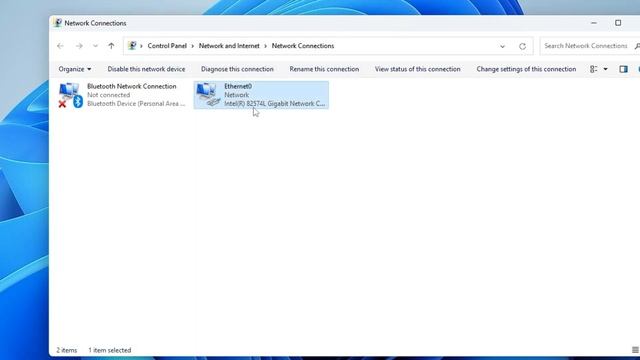This screenshot has width=640, height=360.
Task: Select the Bluetooth Network Connection icon
Action: 70,95
